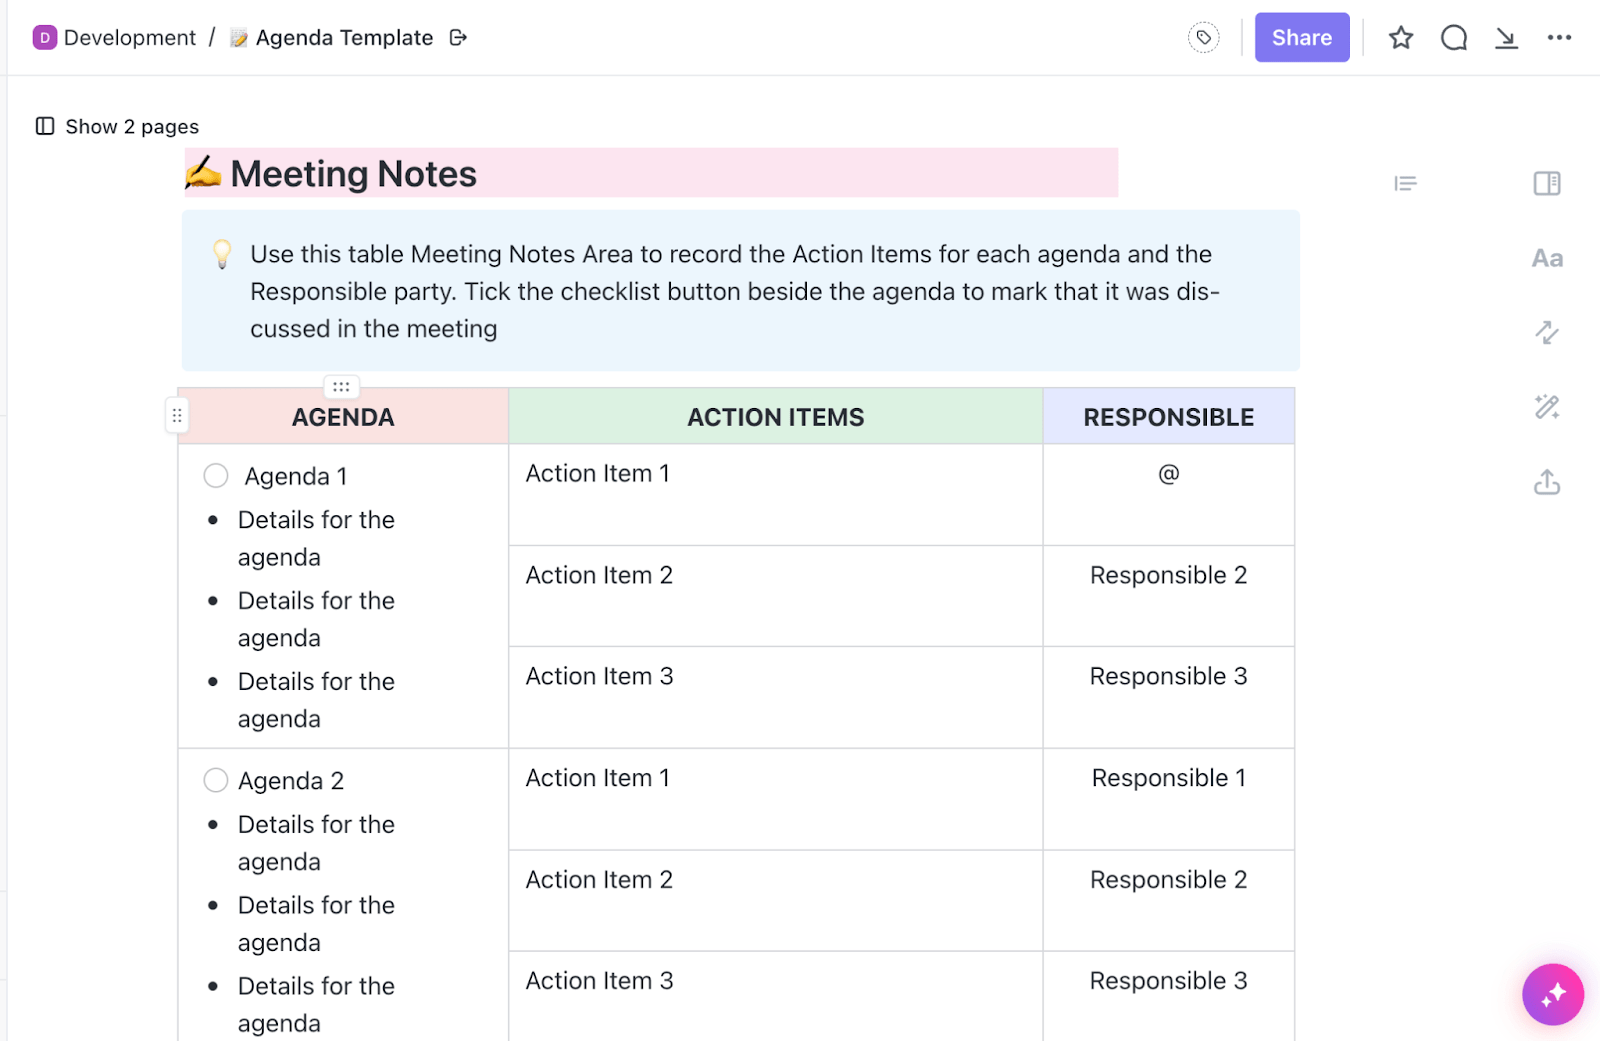Click Responsible 3 in Agenda 1 rows
The height and width of the screenshot is (1041, 1600).
(1169, 676)
